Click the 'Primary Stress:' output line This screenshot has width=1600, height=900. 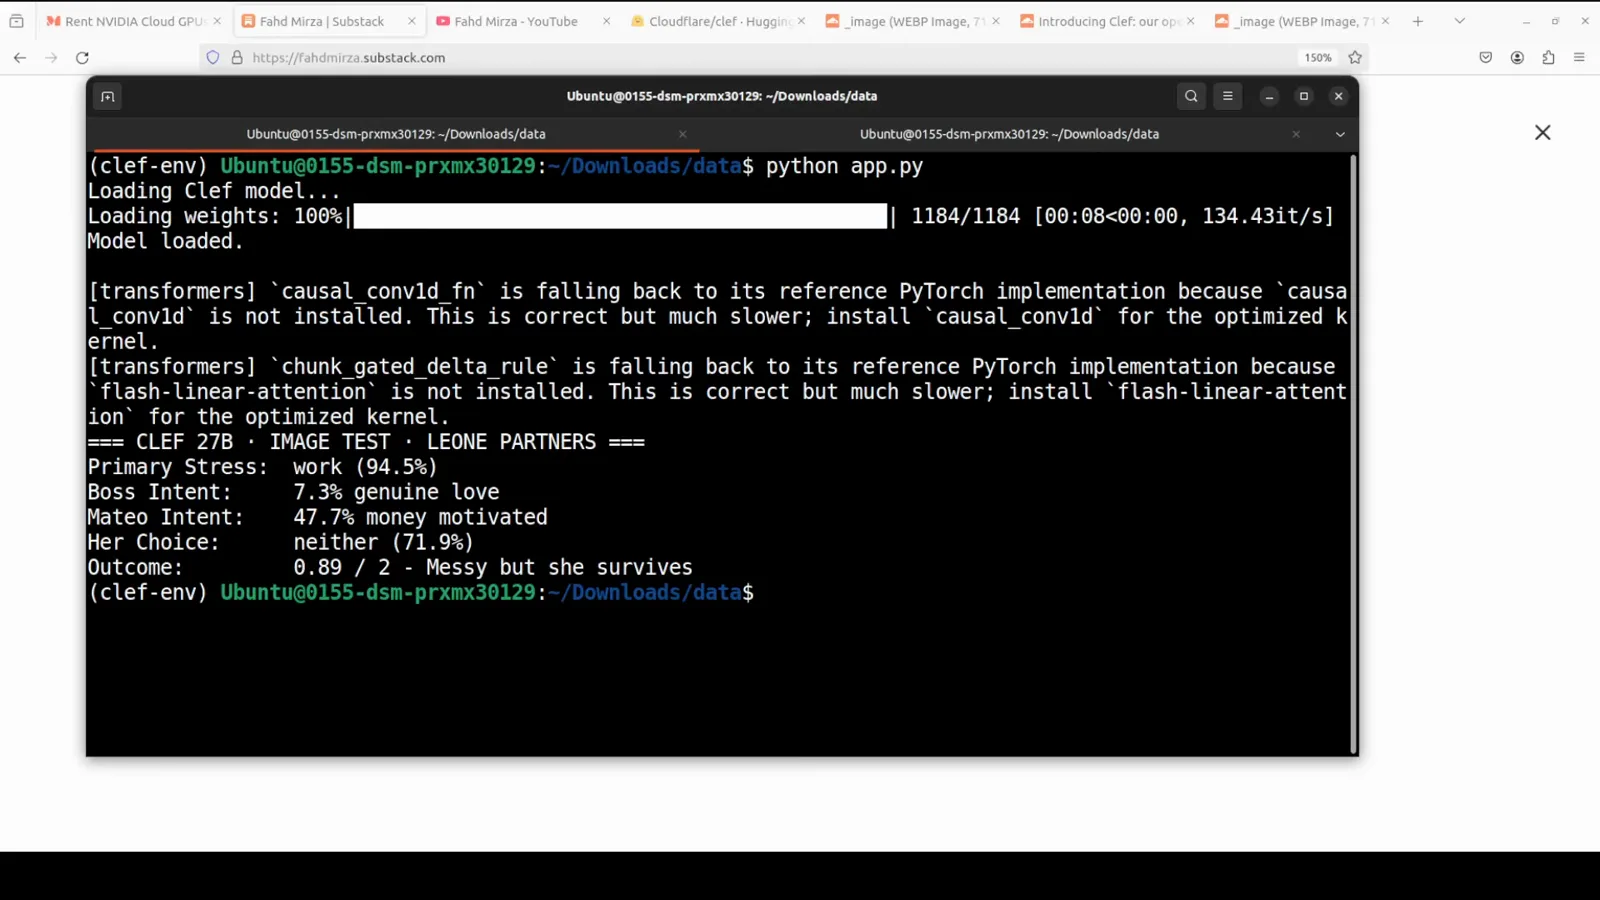pos(263,467)
